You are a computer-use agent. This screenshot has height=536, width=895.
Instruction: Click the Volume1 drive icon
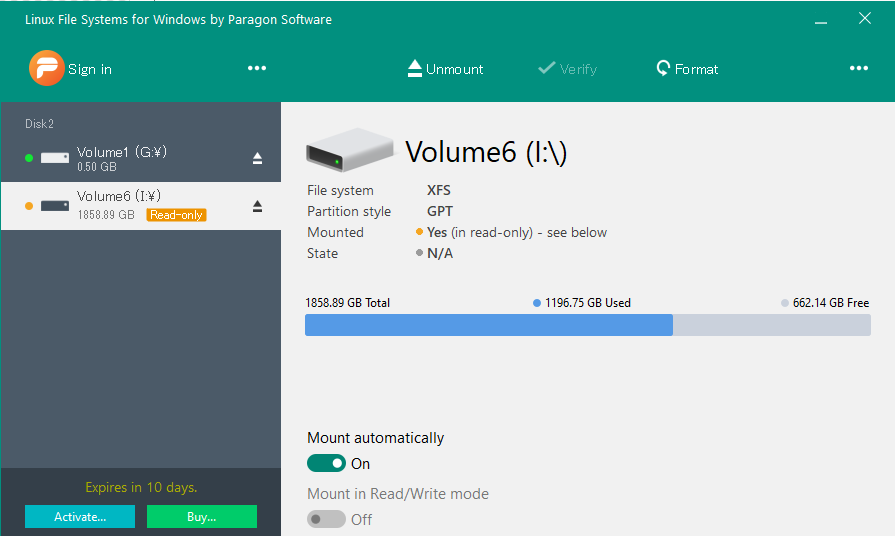pyautogui.click(x=55, y=158)
